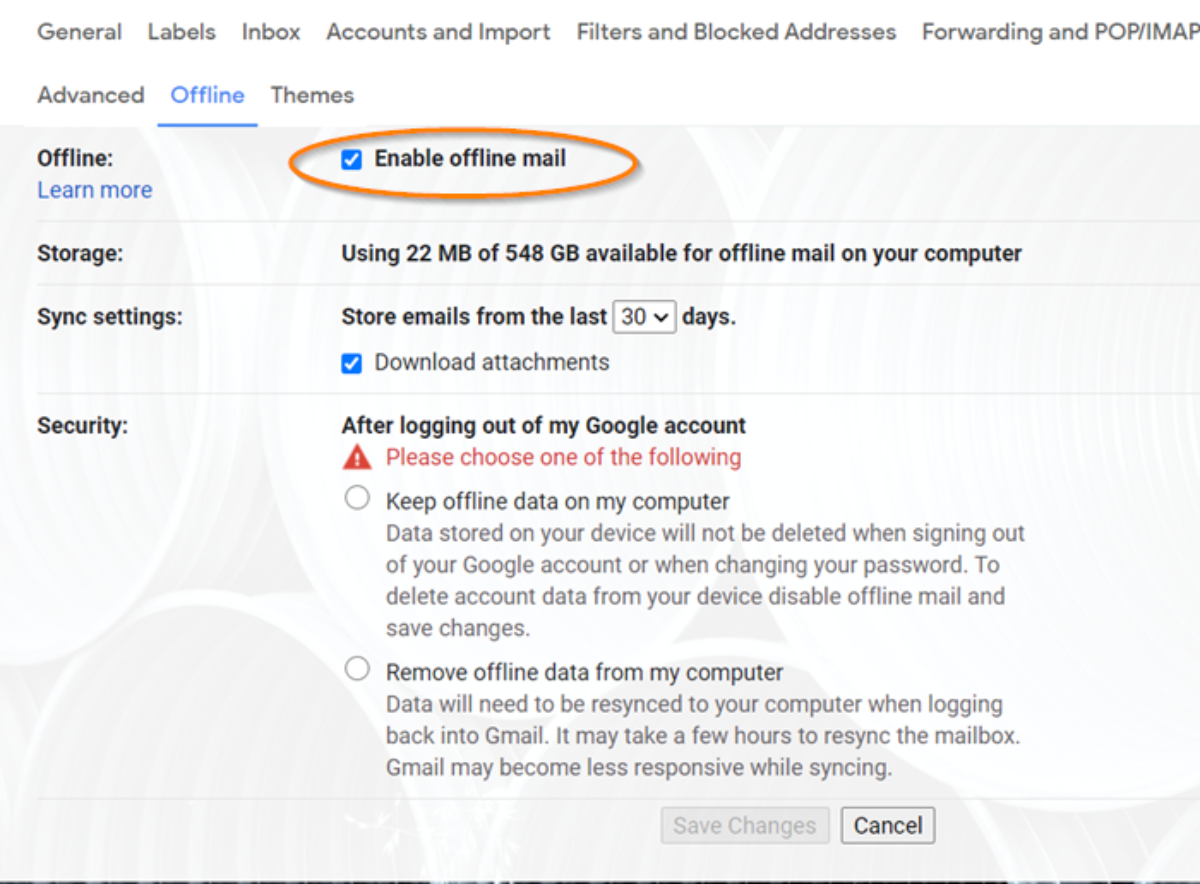1200x884 pixels.
Task: Click the red 'Please choose one' warning text
Action: pos(564,458)
